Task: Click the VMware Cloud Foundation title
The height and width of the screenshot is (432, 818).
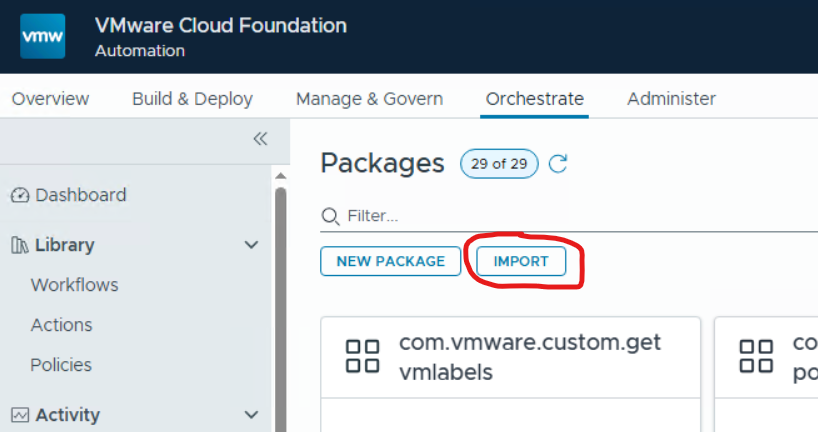Action: (221, 26)
